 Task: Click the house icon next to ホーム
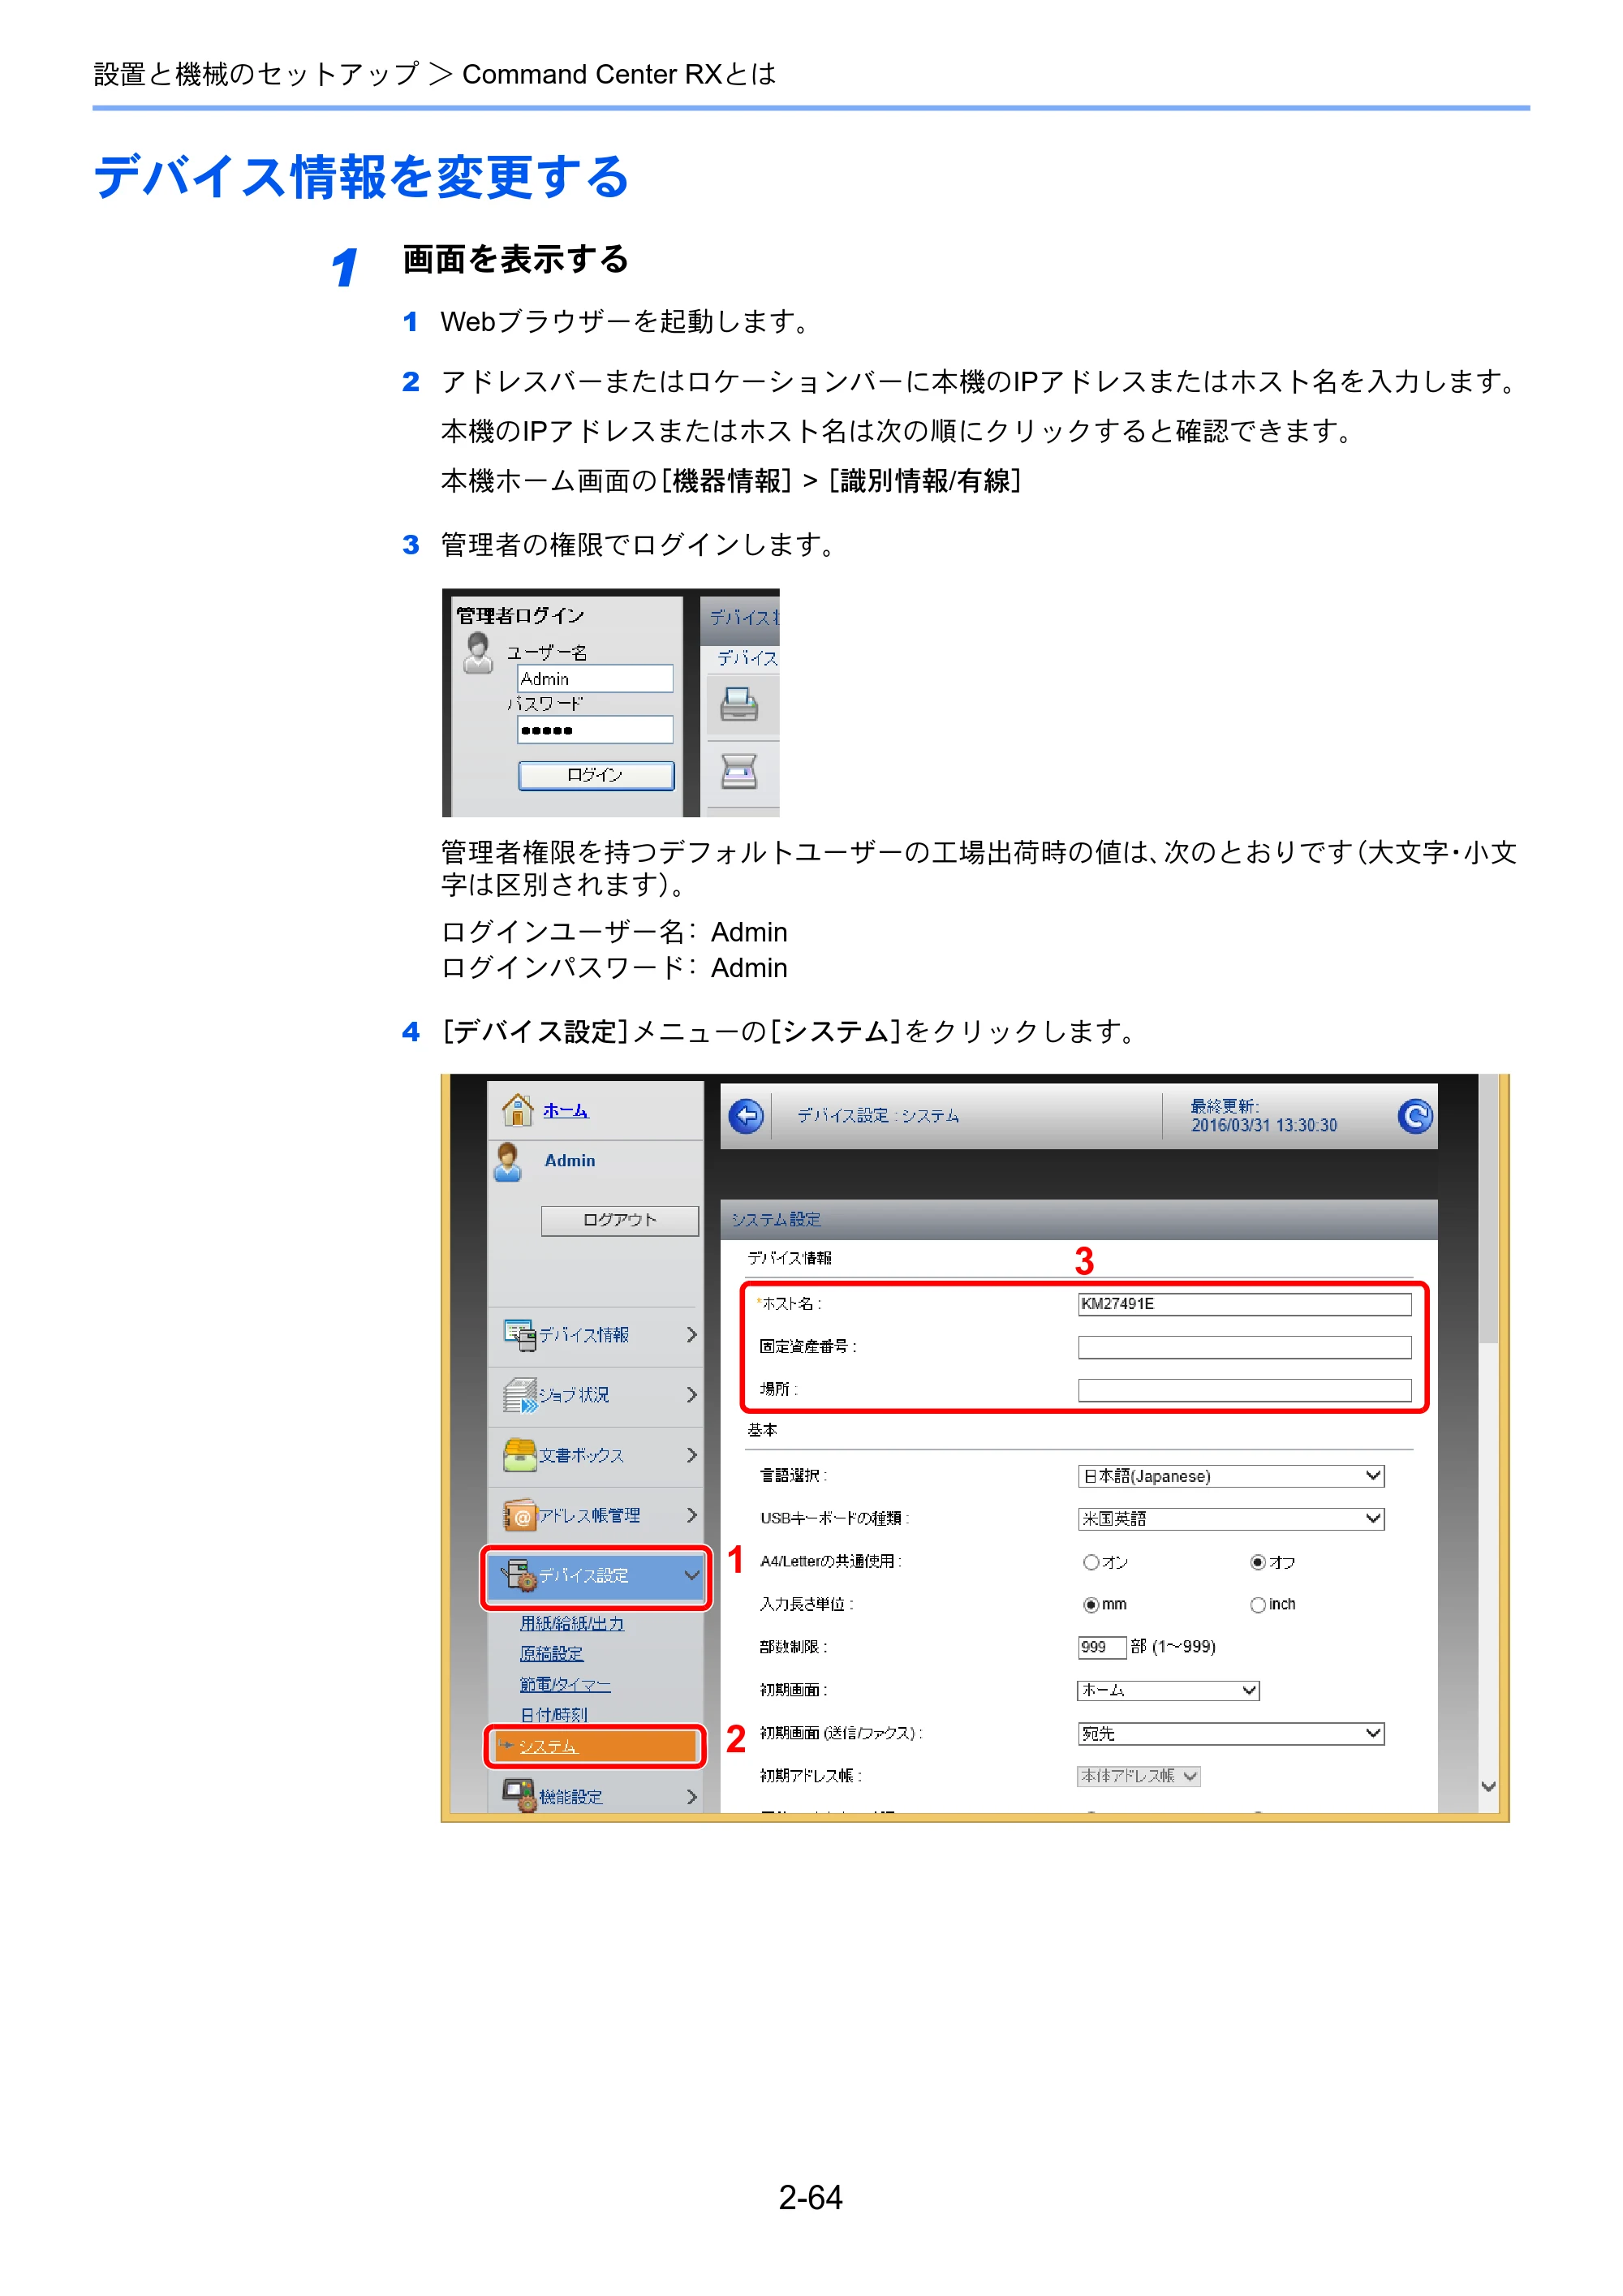pyautogui.click(x=517, y=1109)
